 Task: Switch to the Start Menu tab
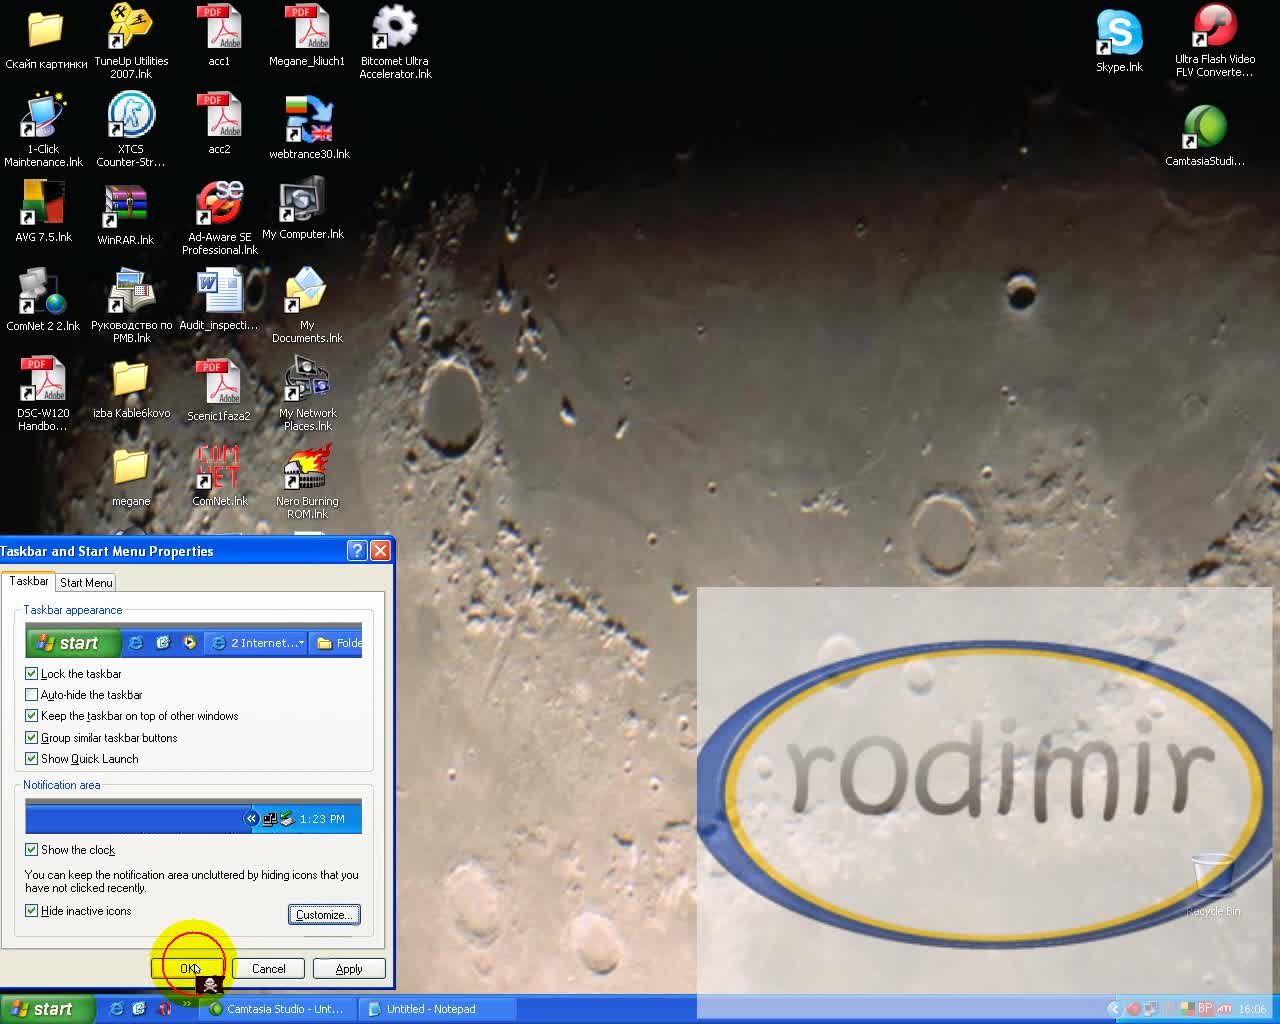point(86,582)
